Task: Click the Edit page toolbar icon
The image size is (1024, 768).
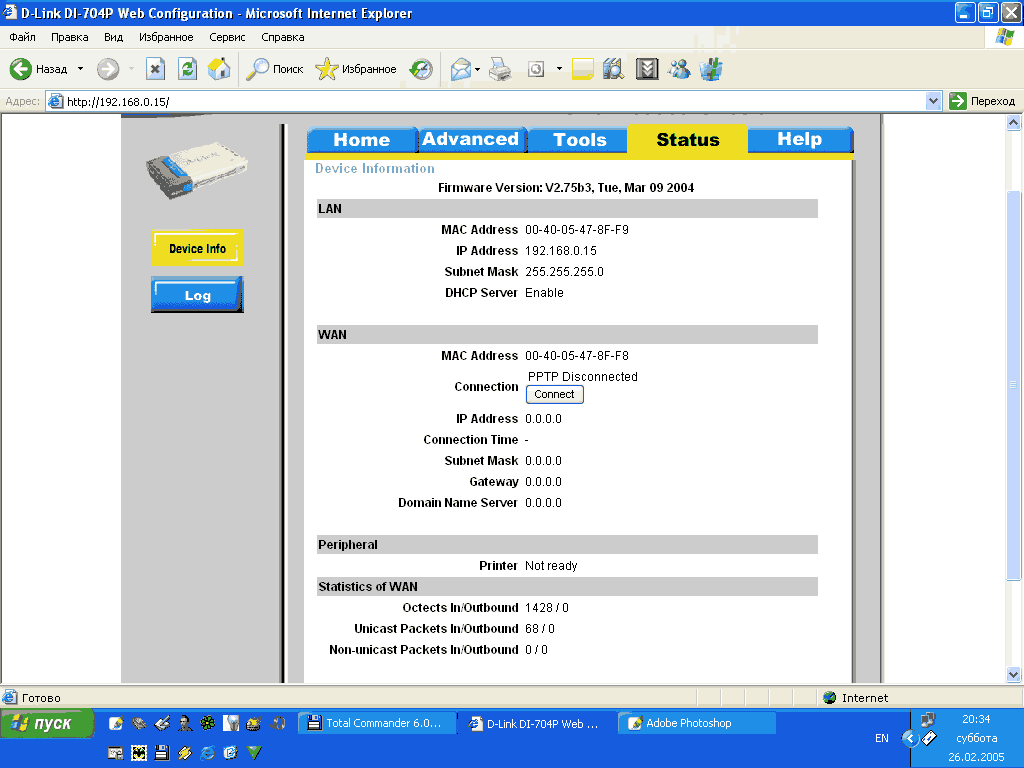Action: coord(536,69)
